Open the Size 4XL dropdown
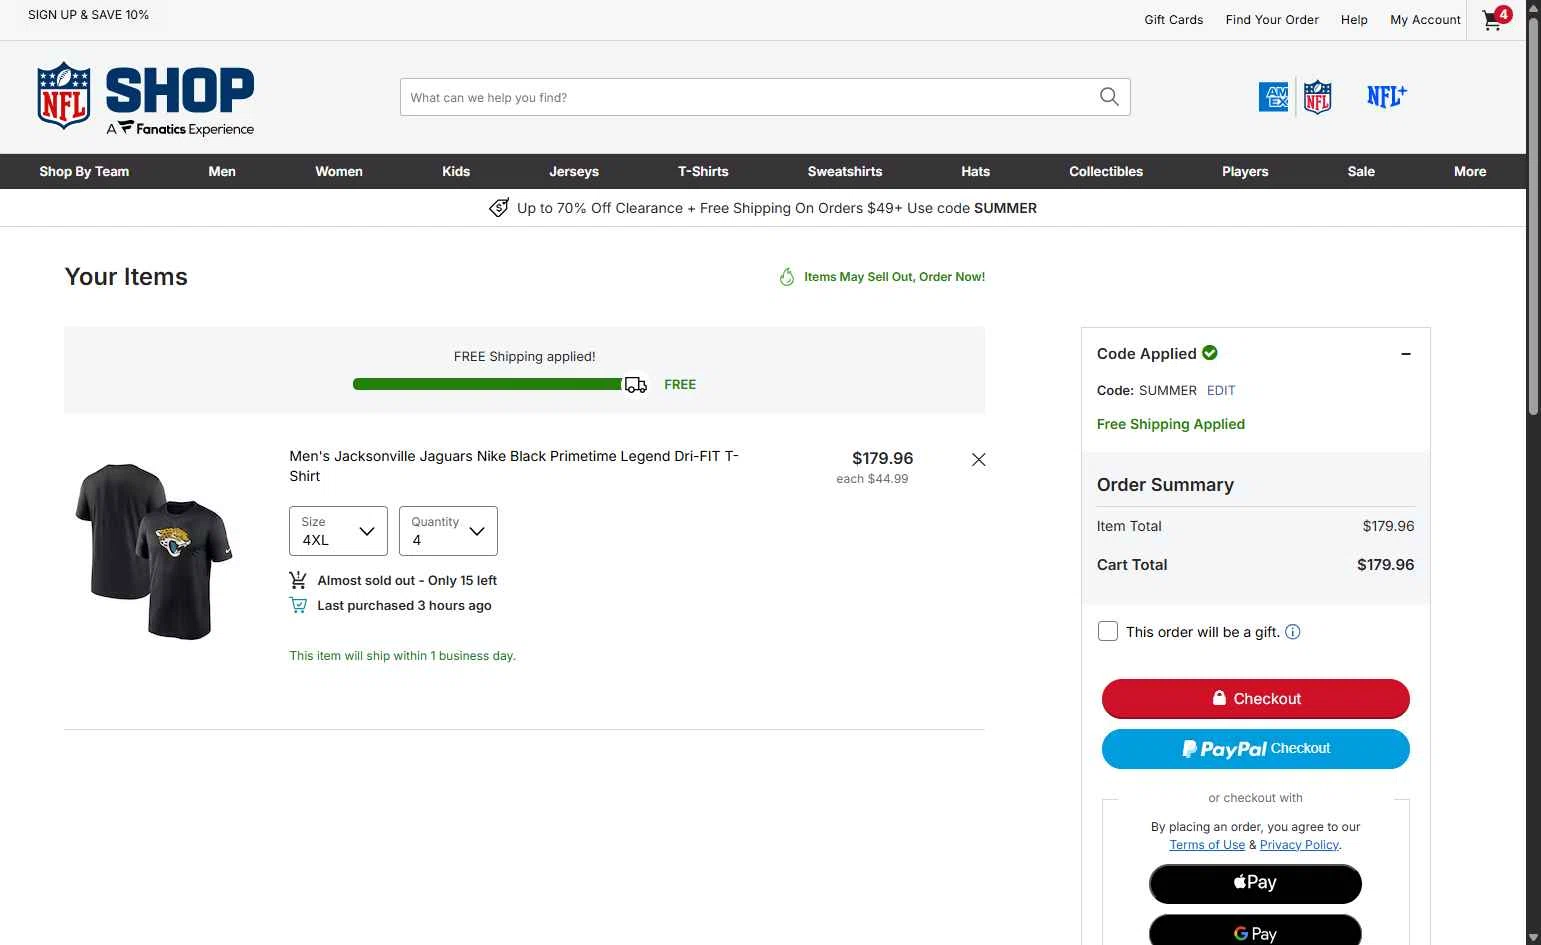The height and width of the screenshot is (945, 1541). [338, 531]
